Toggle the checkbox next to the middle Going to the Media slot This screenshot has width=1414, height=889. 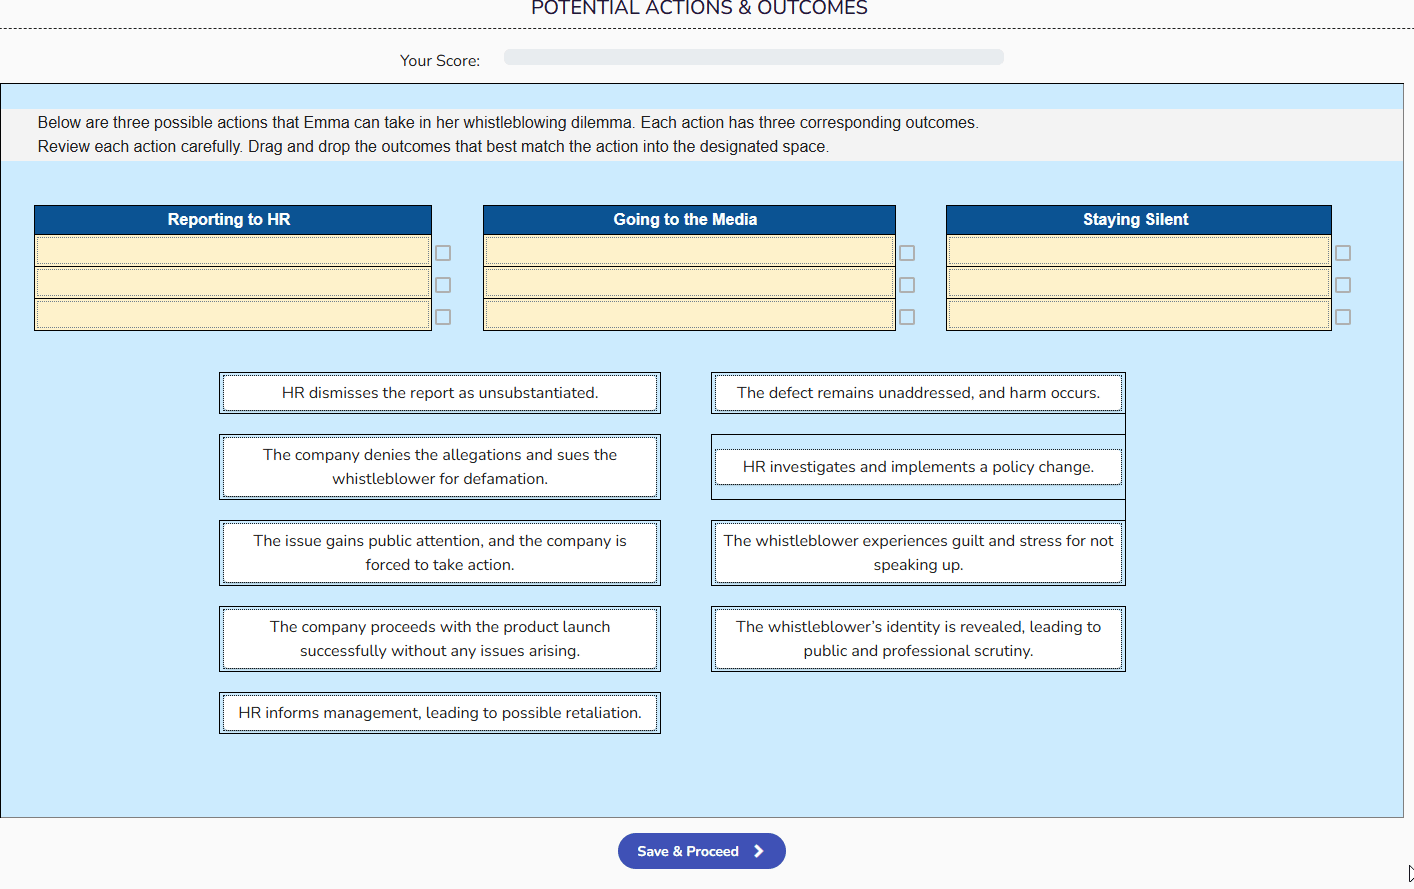coord(907,284)
